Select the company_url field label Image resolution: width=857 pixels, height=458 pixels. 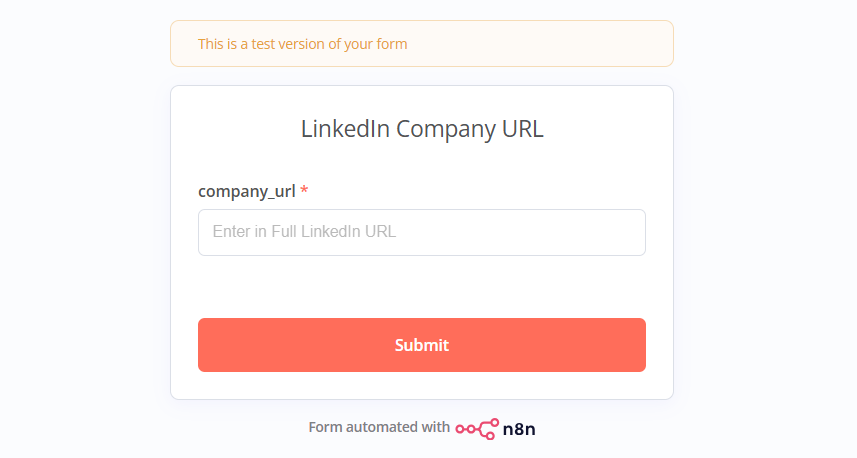pos(246,191)
